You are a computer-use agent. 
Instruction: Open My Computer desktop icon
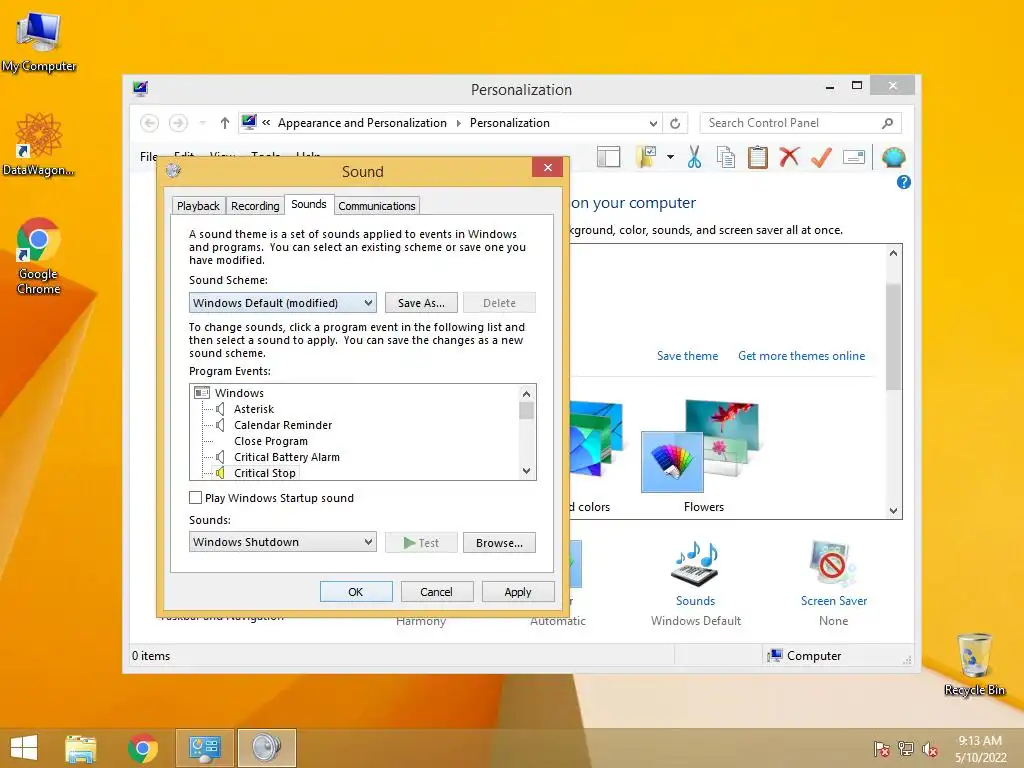pyautogui.click(x=39, y=42)
